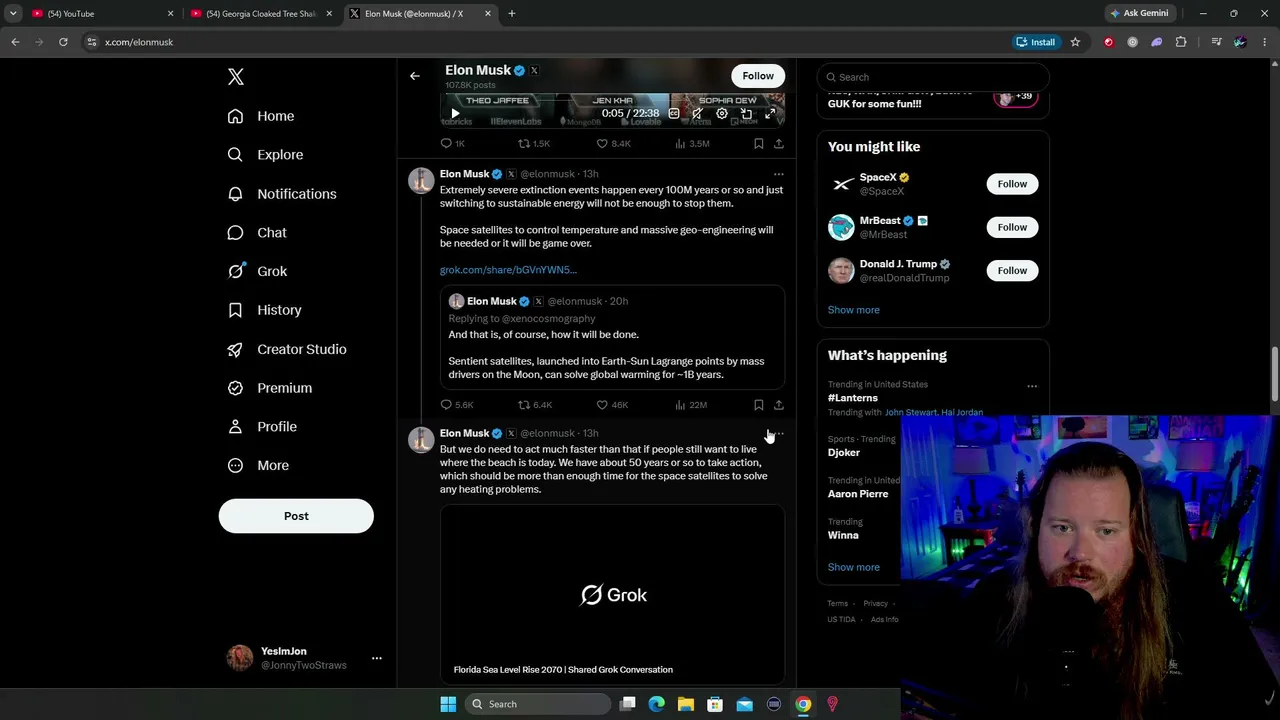
Task: Open the Florida Sea Level Rise Grok card
Action: pyautogui.click(x=612, y=594)
